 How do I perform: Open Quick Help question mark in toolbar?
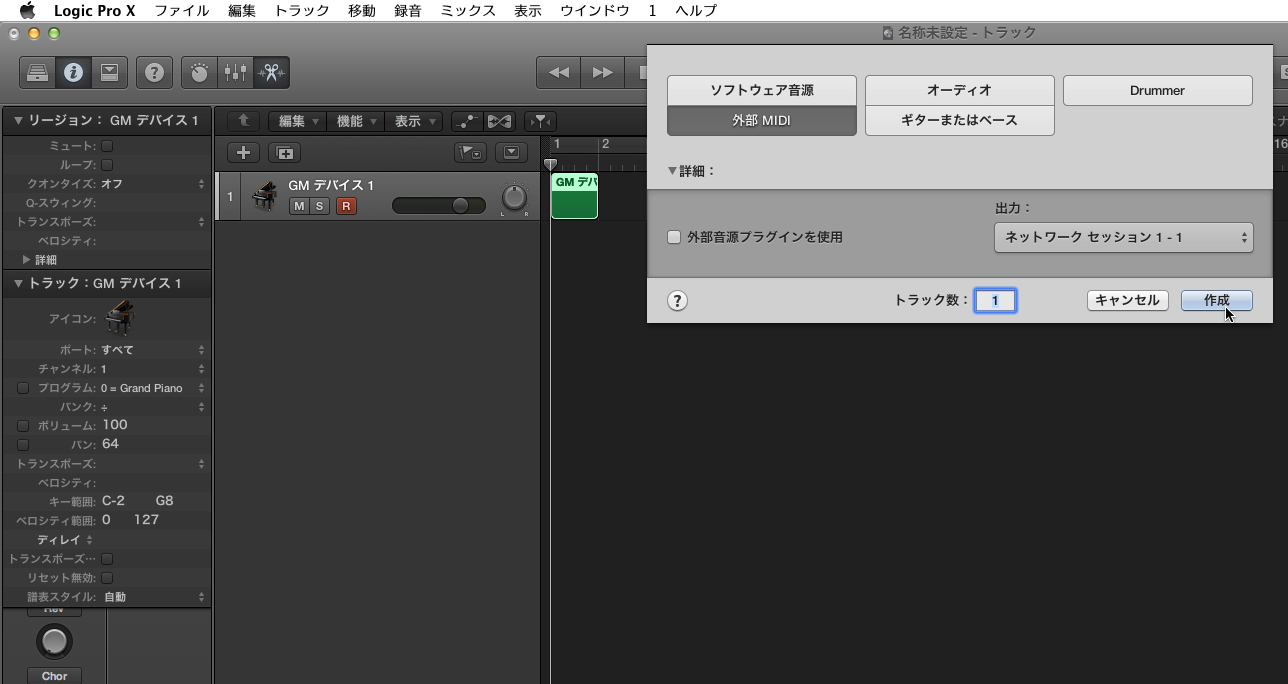[154, 73]
